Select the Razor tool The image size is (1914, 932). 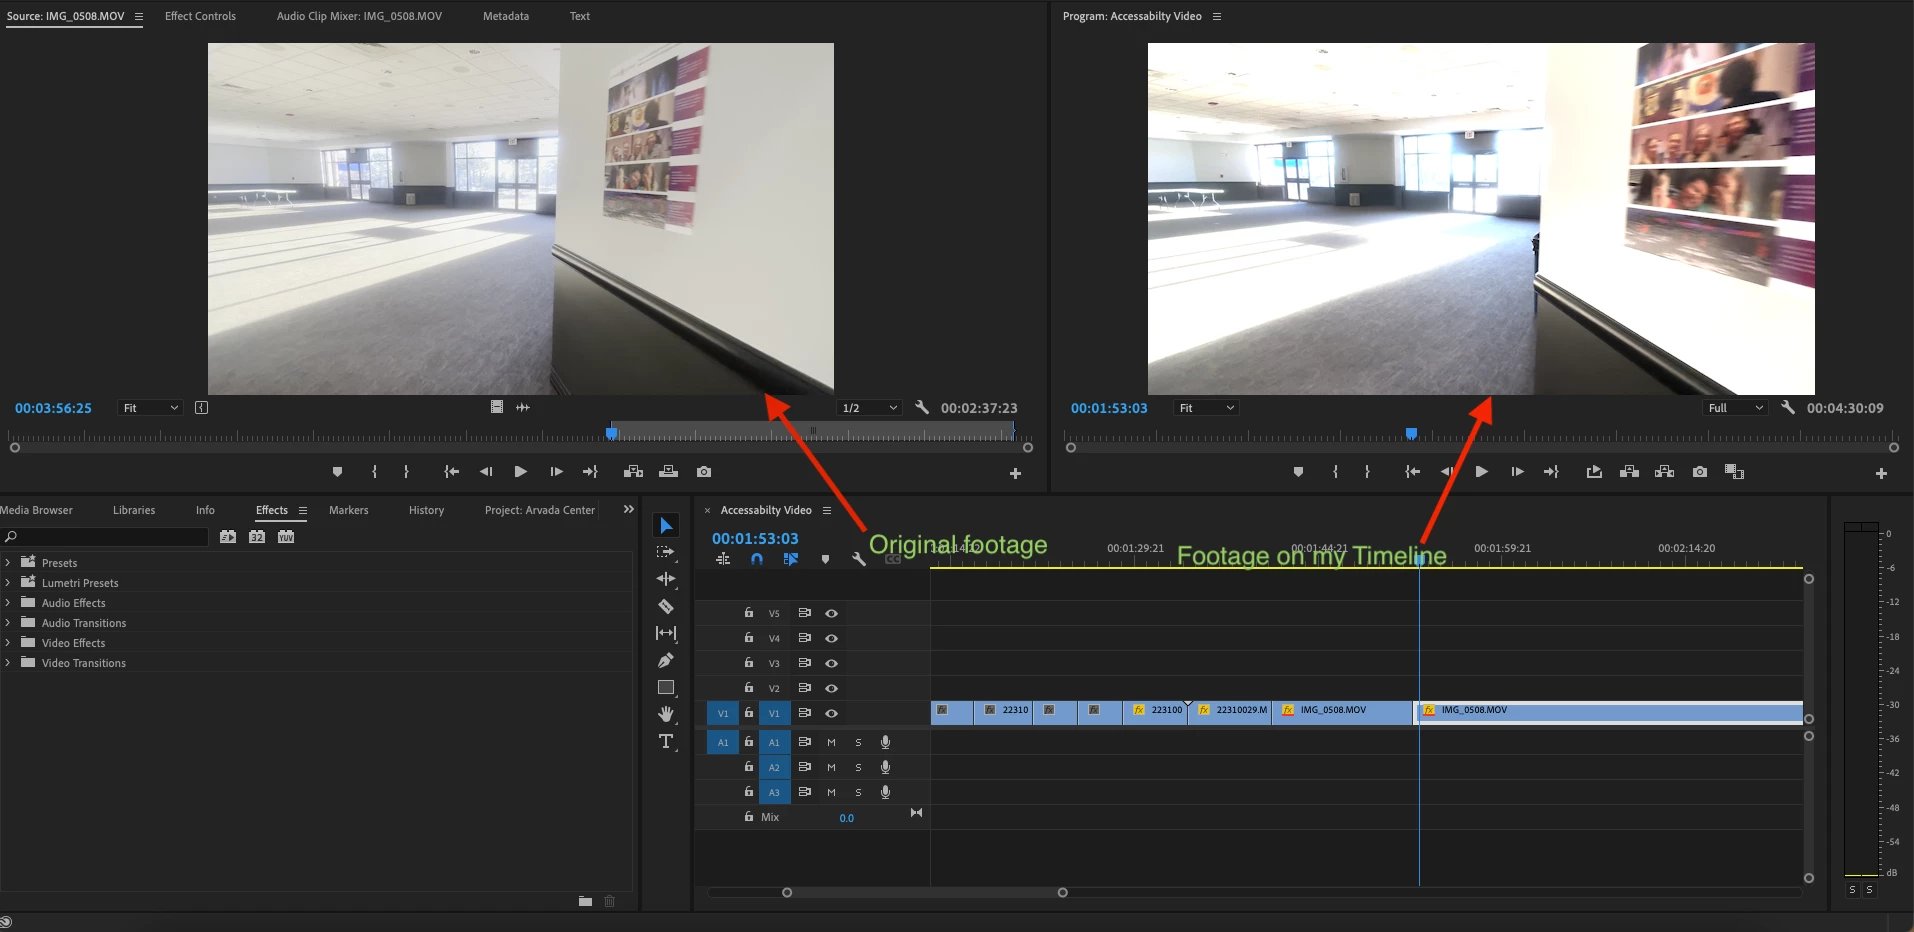click(666, 606)
